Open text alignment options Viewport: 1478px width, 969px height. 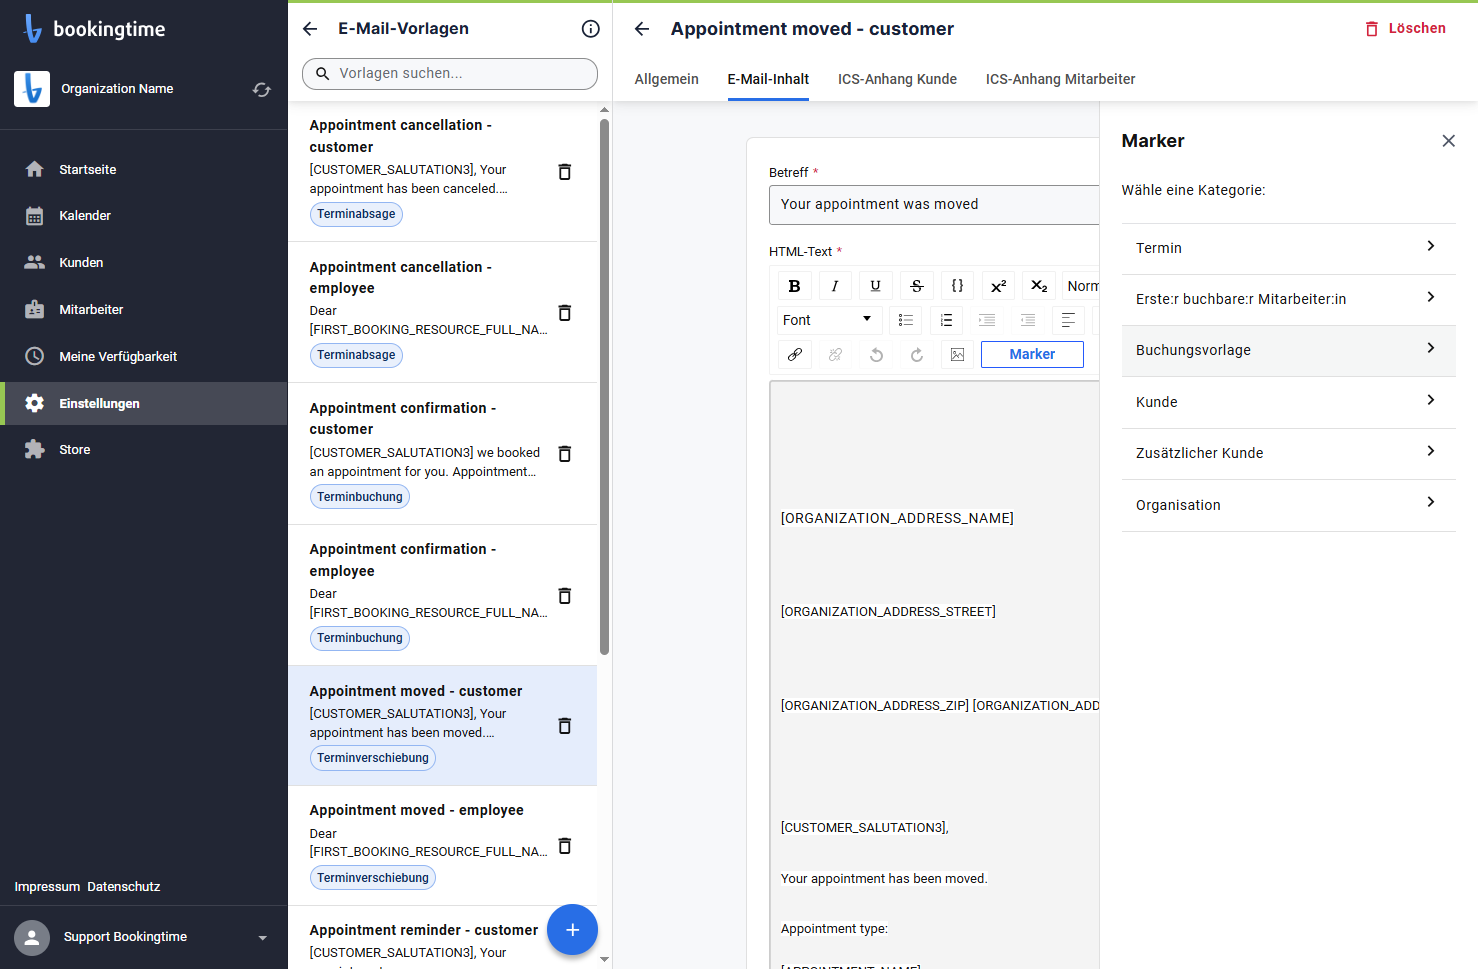(x=1068, y=320)
